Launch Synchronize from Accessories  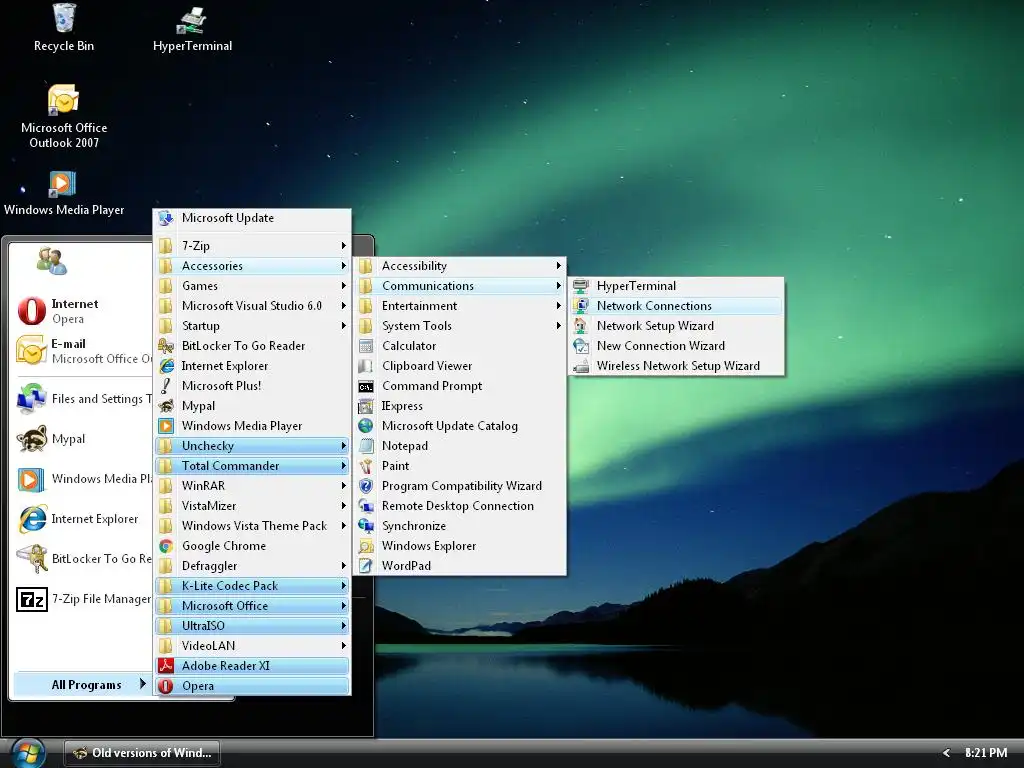point(460,526)
